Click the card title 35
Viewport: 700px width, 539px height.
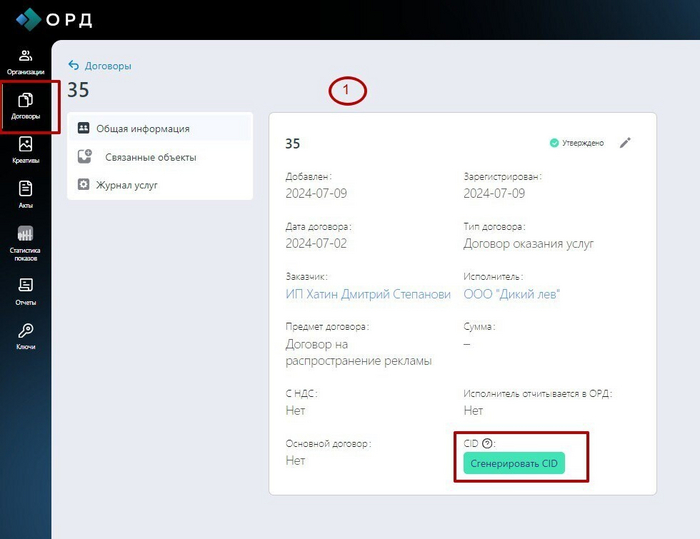[x=292, y=143]
